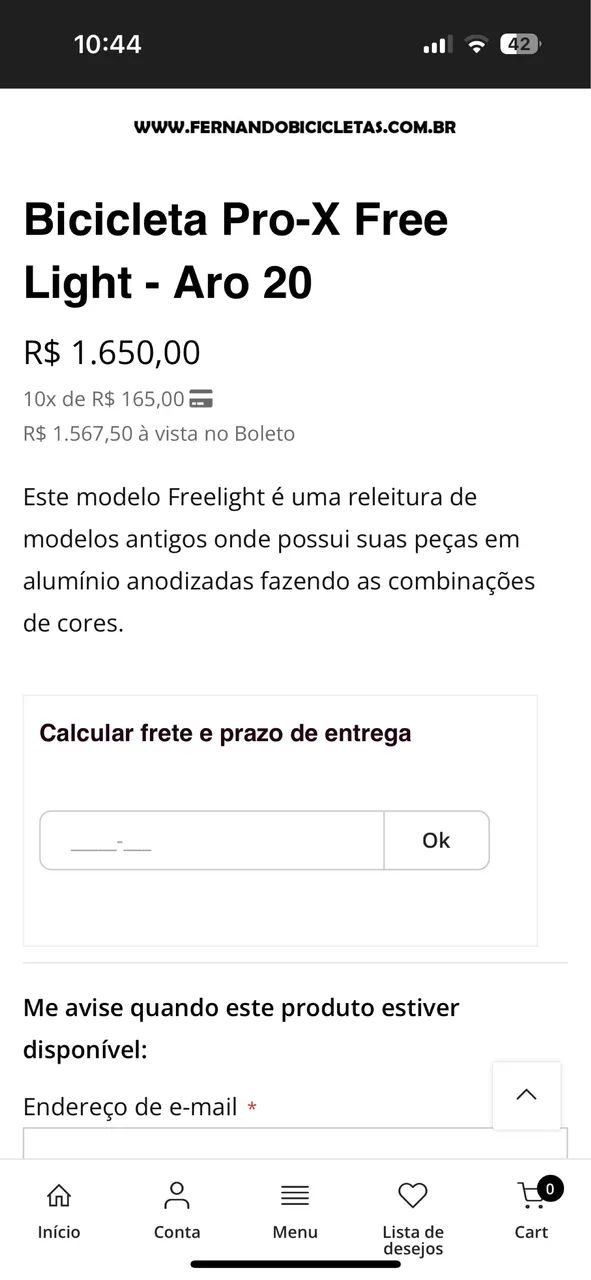Open the hamburger Menu icon
Viewport: 591px width, 1280px height.
295,1195
